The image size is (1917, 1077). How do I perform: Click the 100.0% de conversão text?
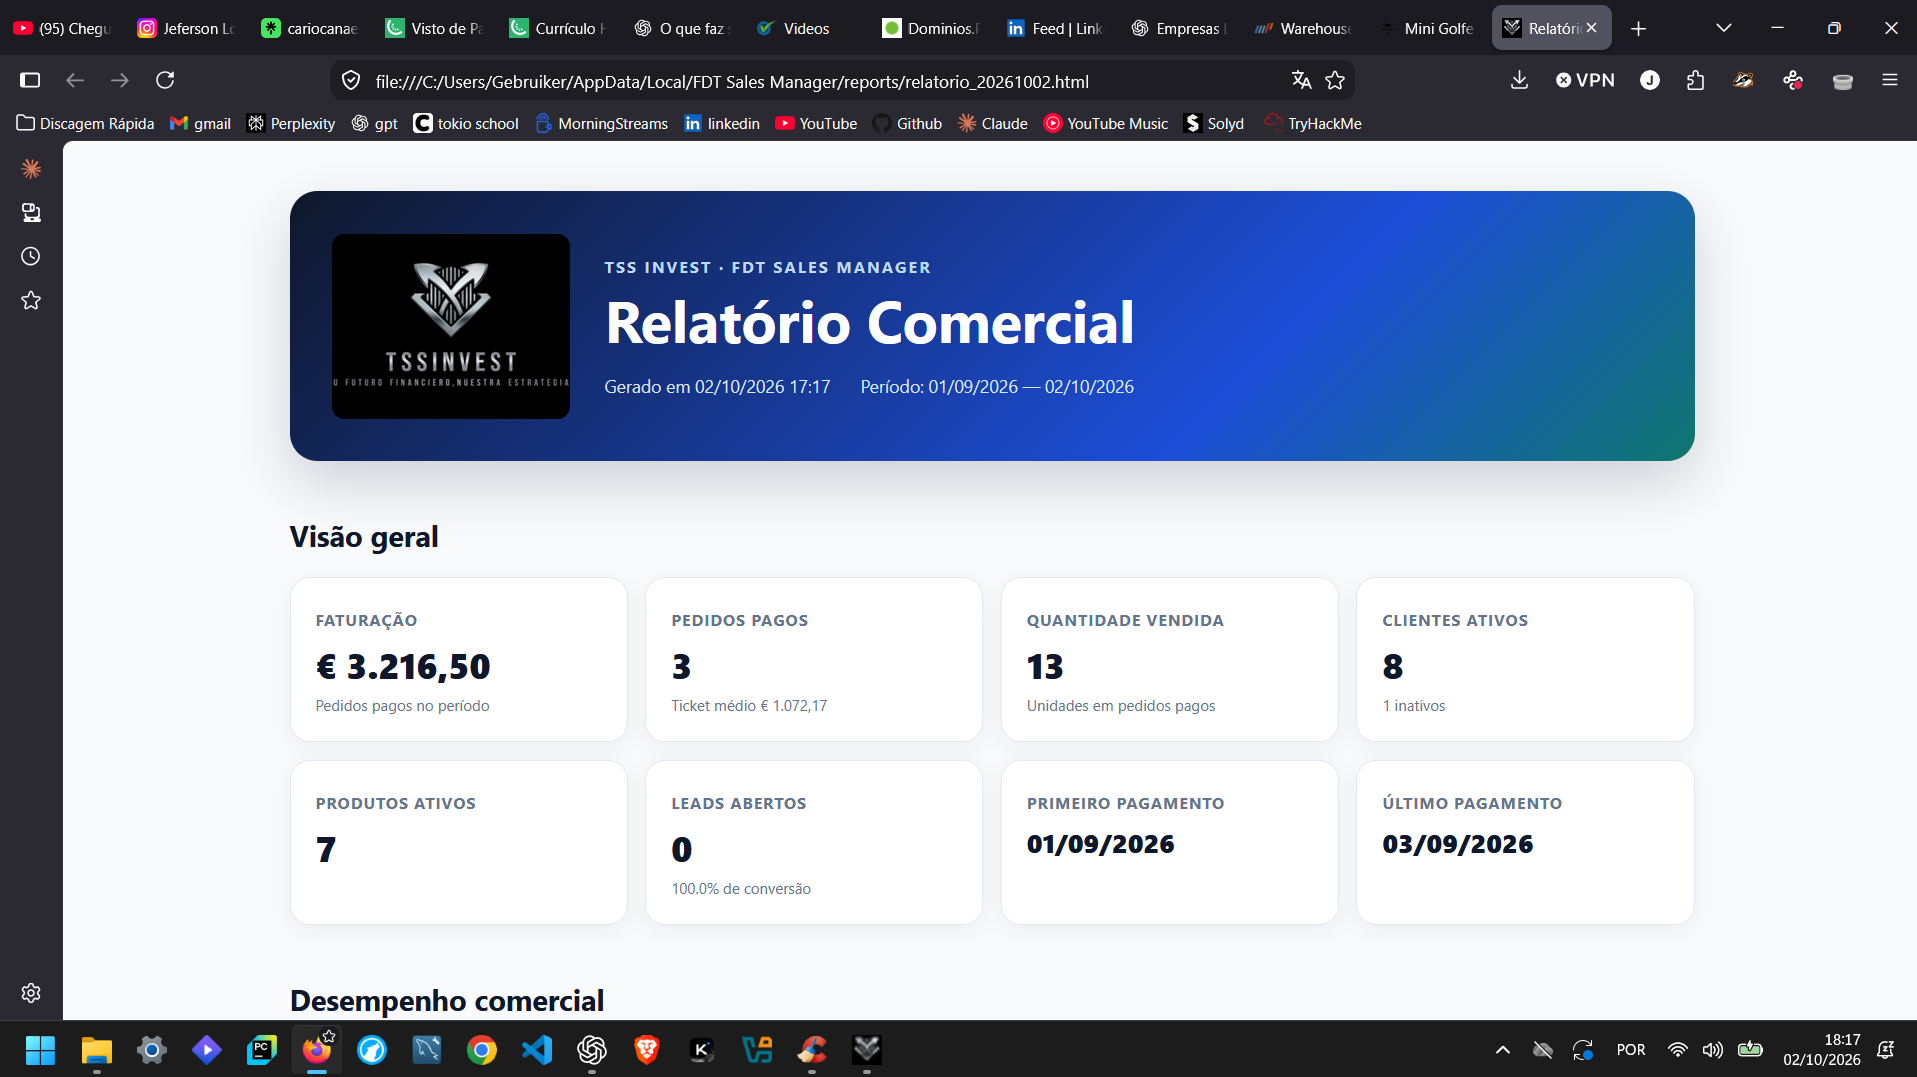(741, 889)
